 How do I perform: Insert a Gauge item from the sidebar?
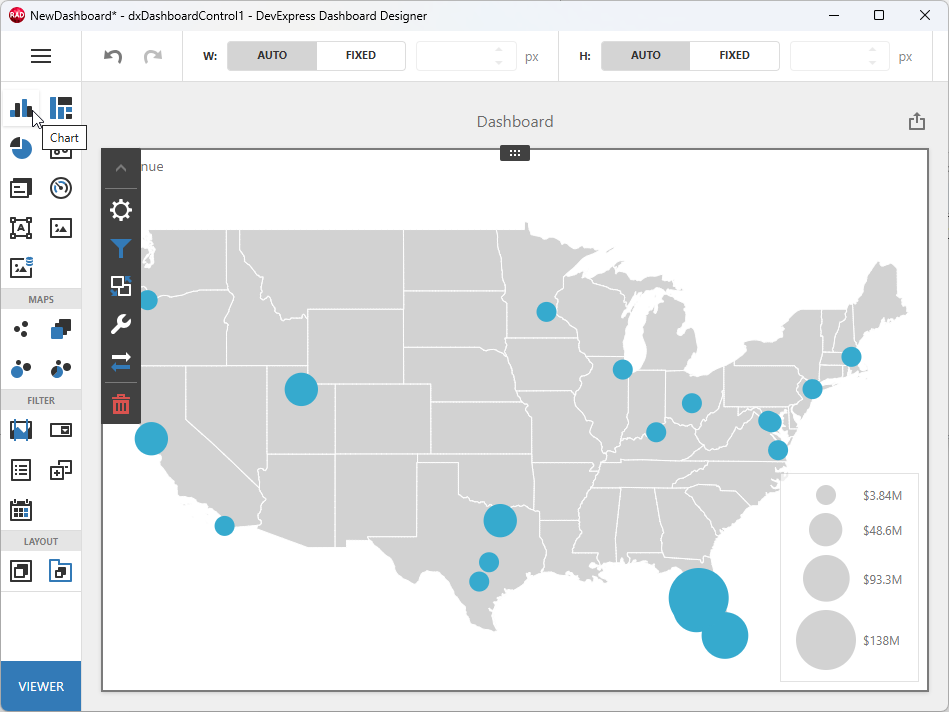click(x=60, y=188)
